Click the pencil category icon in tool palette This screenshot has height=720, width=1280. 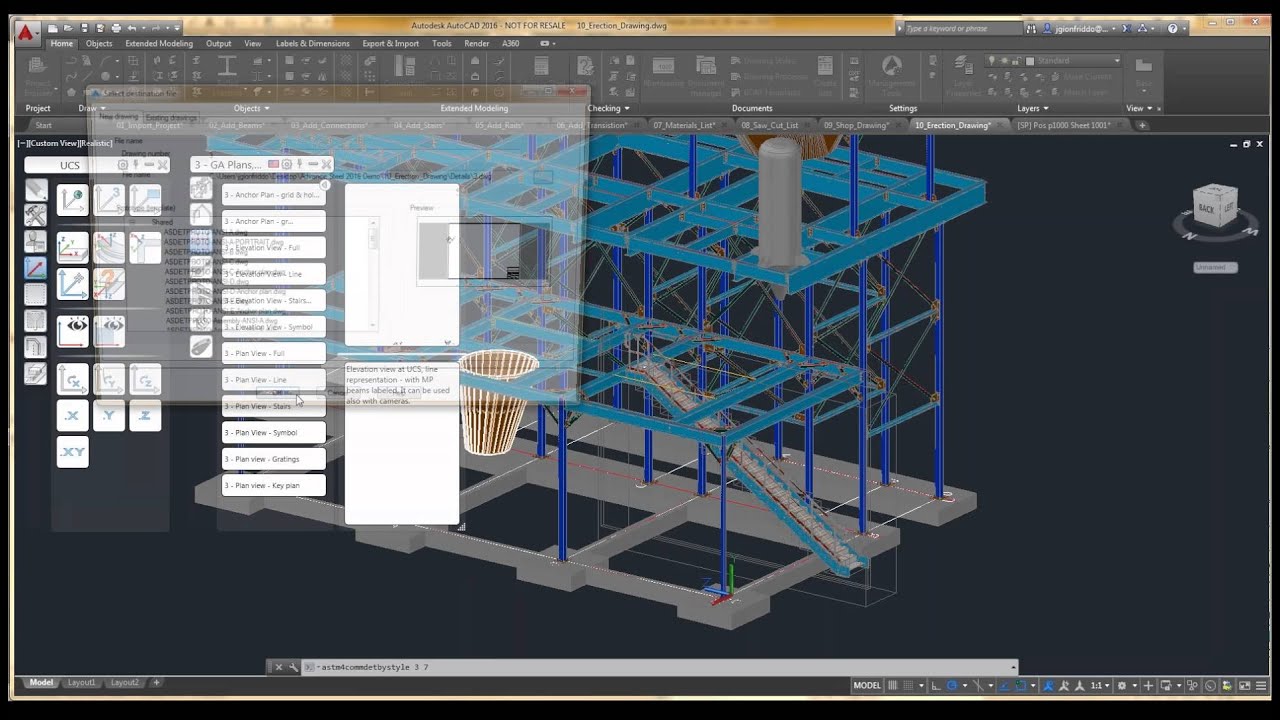point(35,190)
